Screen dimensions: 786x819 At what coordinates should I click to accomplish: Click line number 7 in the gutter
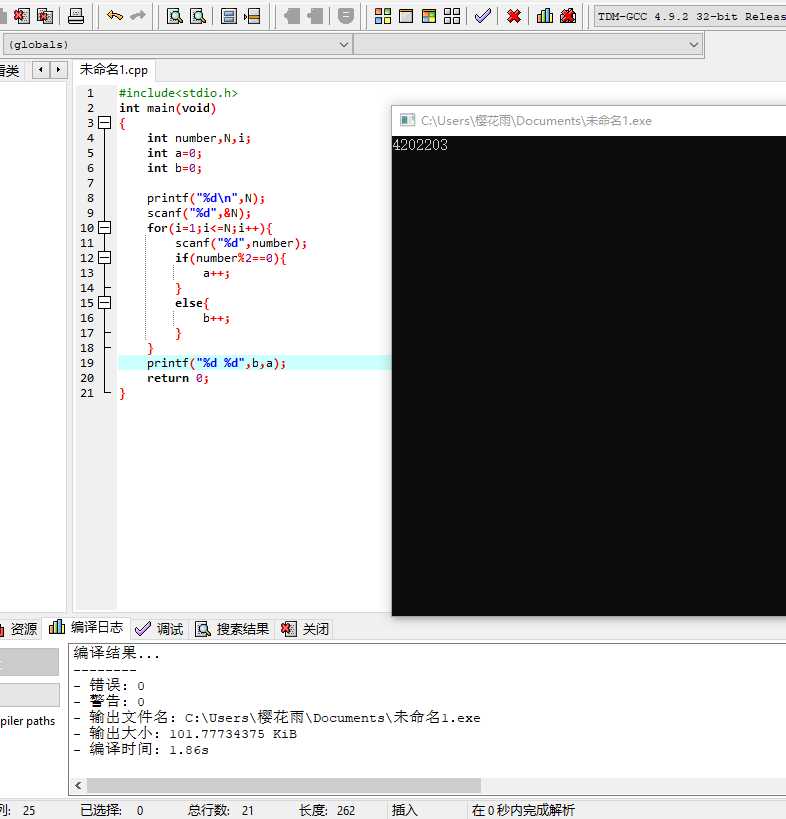pyautogui.click(x=90, y=183)
